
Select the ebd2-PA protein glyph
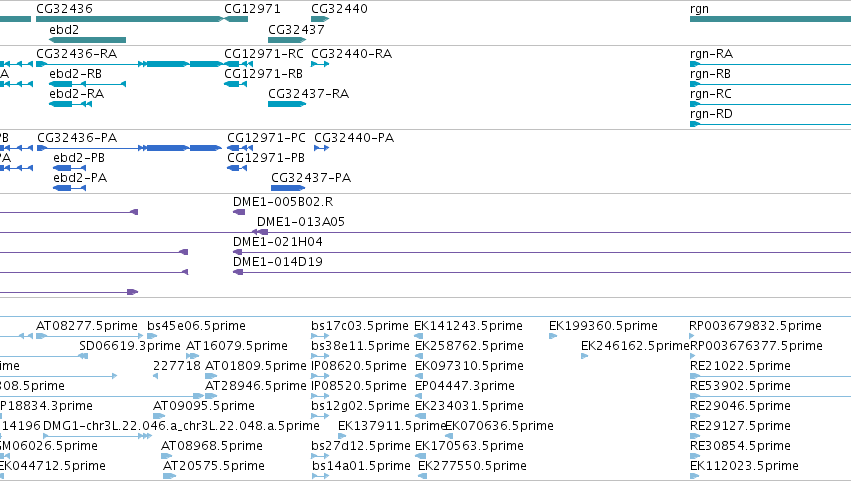coord(69,188)
